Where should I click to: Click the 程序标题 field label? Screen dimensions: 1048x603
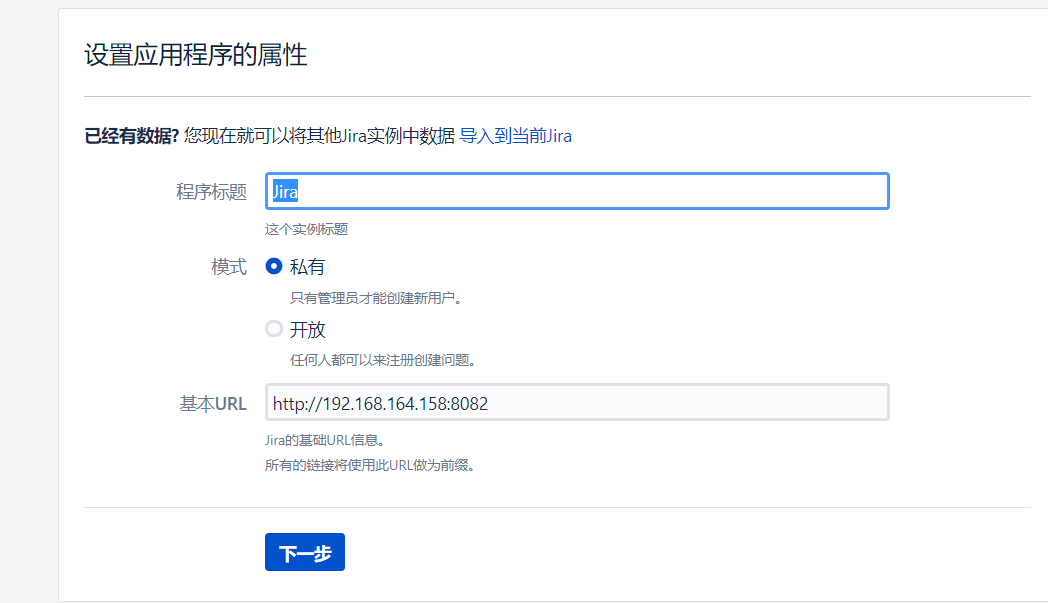coord(211,192)
